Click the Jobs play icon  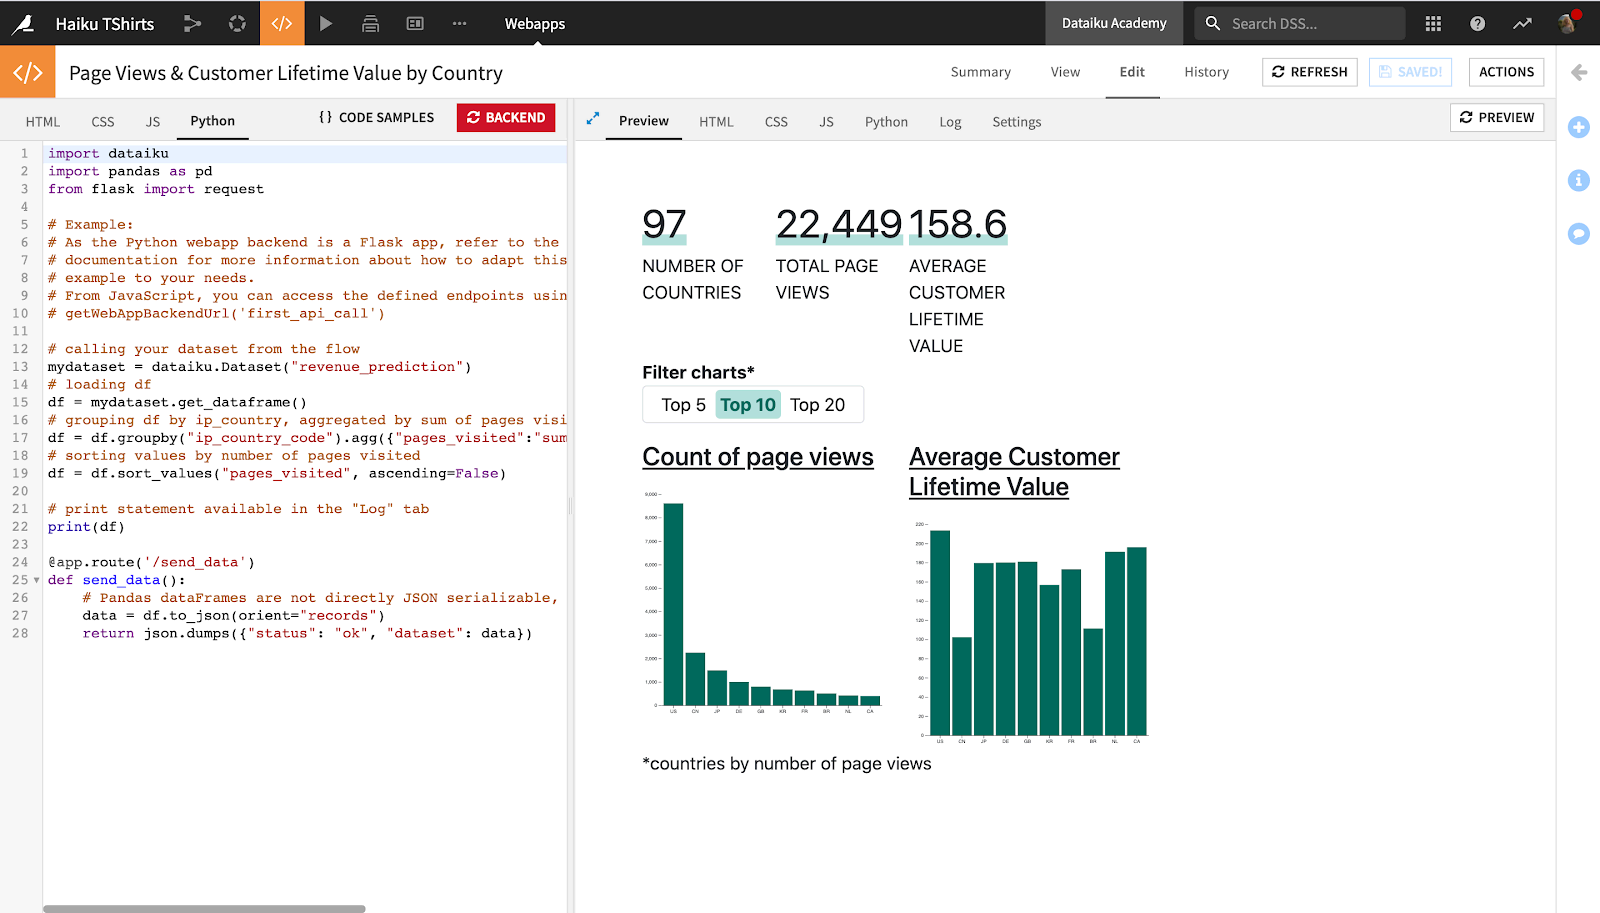pyautogui.click(x=326, y=23)
